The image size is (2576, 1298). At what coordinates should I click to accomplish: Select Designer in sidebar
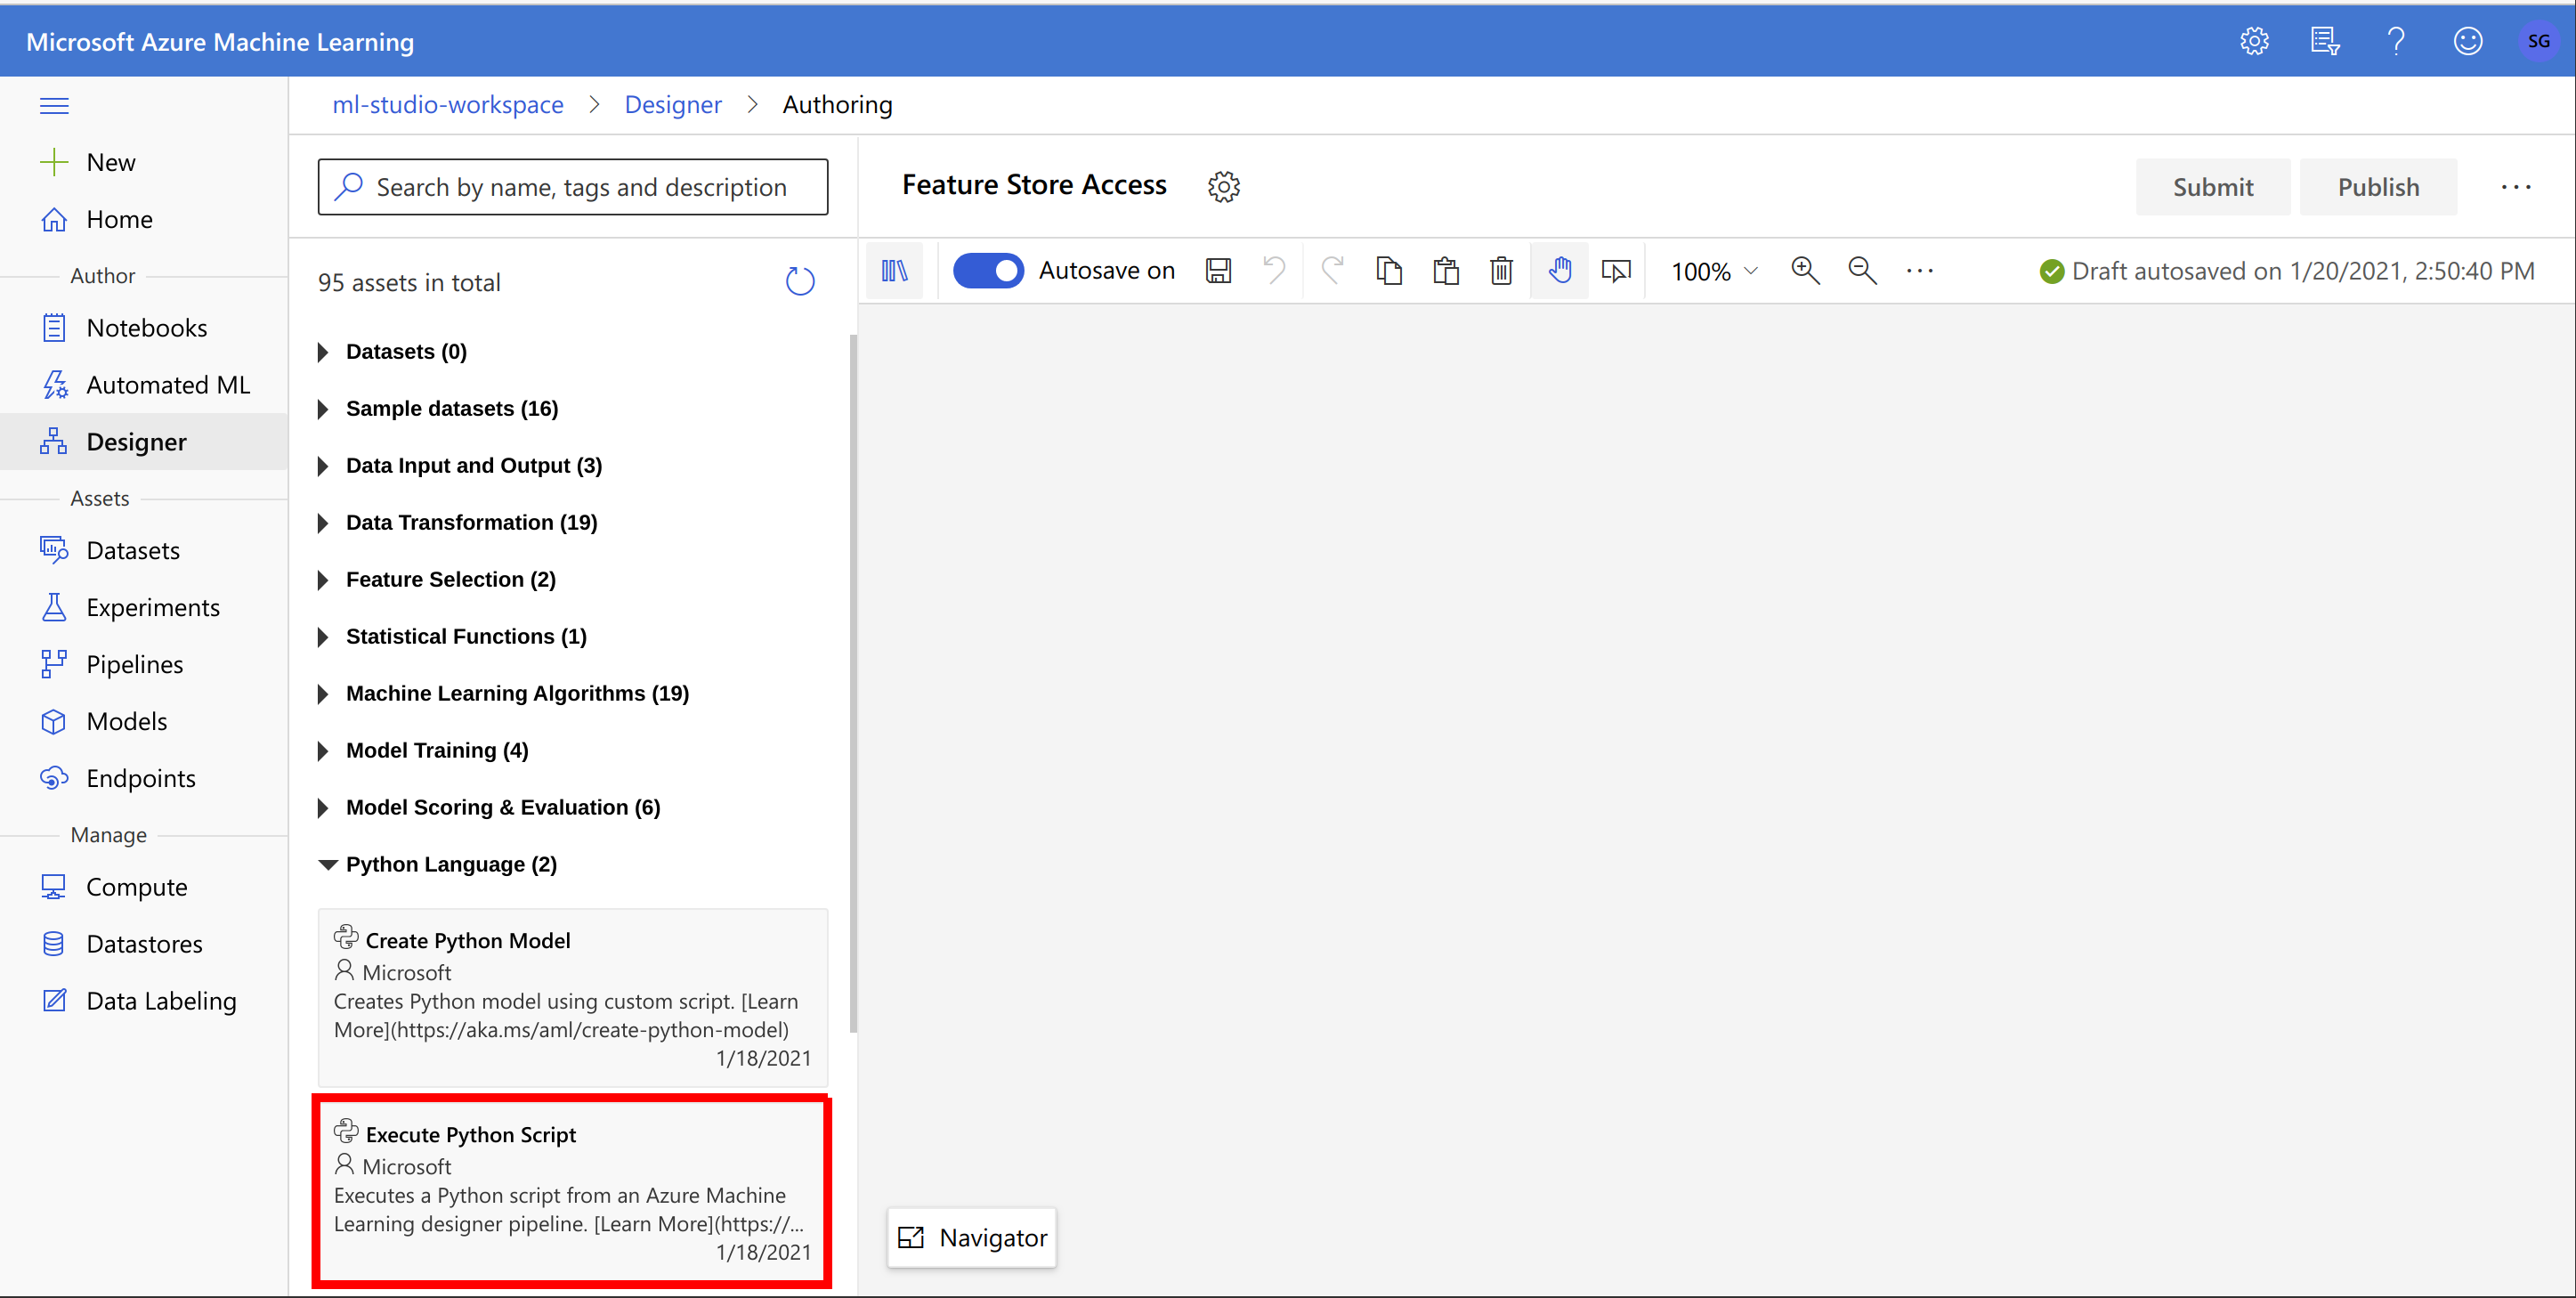(x=144, y=442)
